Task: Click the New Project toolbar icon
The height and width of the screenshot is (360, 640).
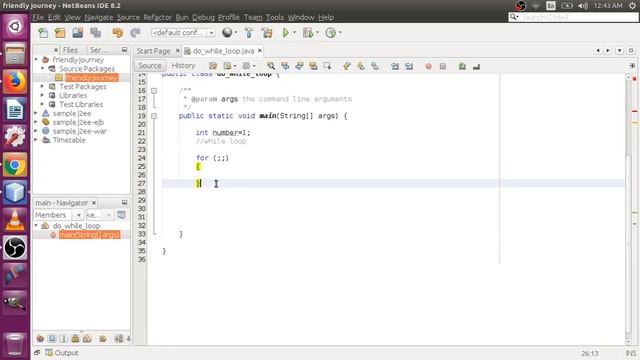Action: (60, 33)
